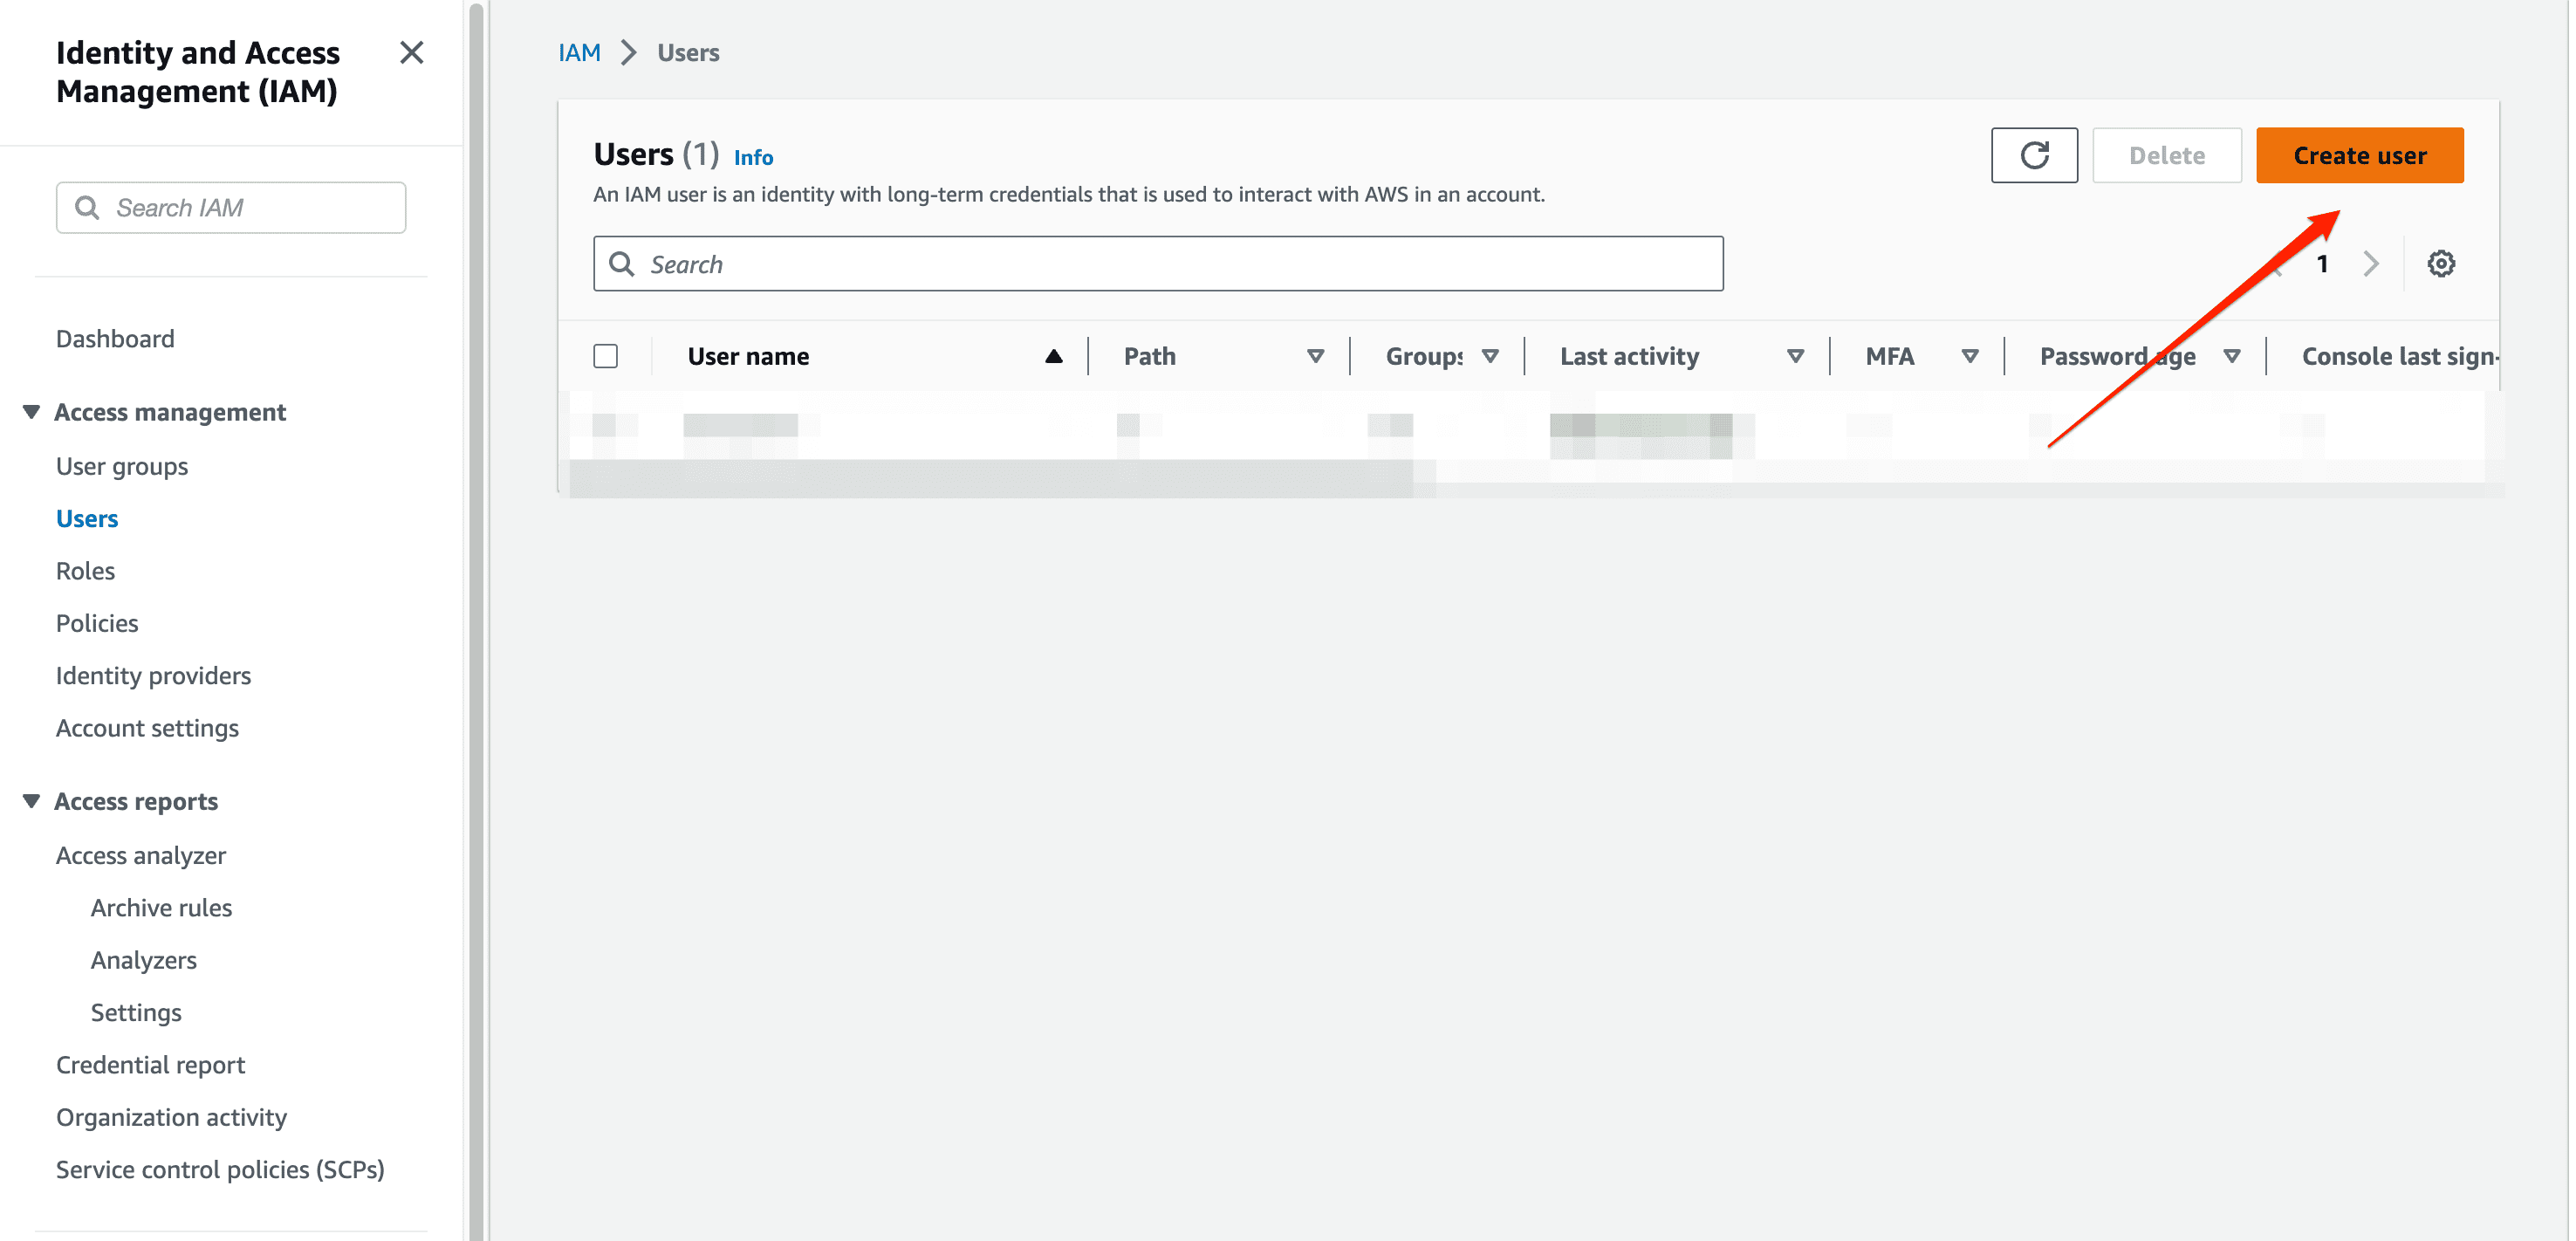The image size is (2576, 1241).
Task: Collapse the Access management section
Action: [30, 411]
